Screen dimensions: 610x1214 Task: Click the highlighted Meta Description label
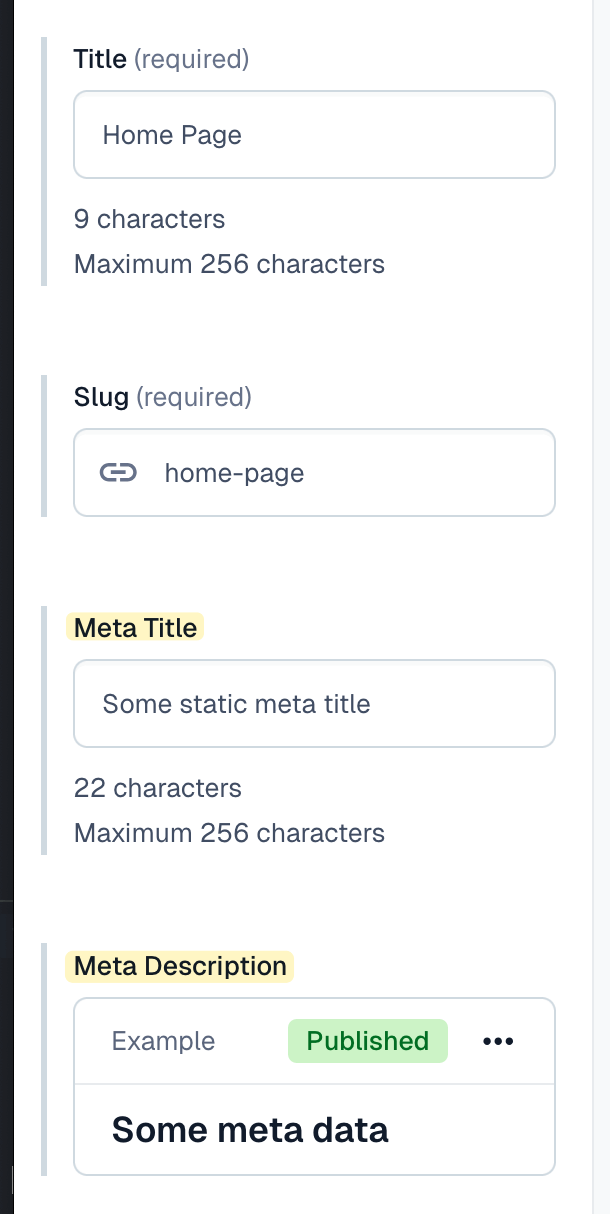[x=179, y=966]
